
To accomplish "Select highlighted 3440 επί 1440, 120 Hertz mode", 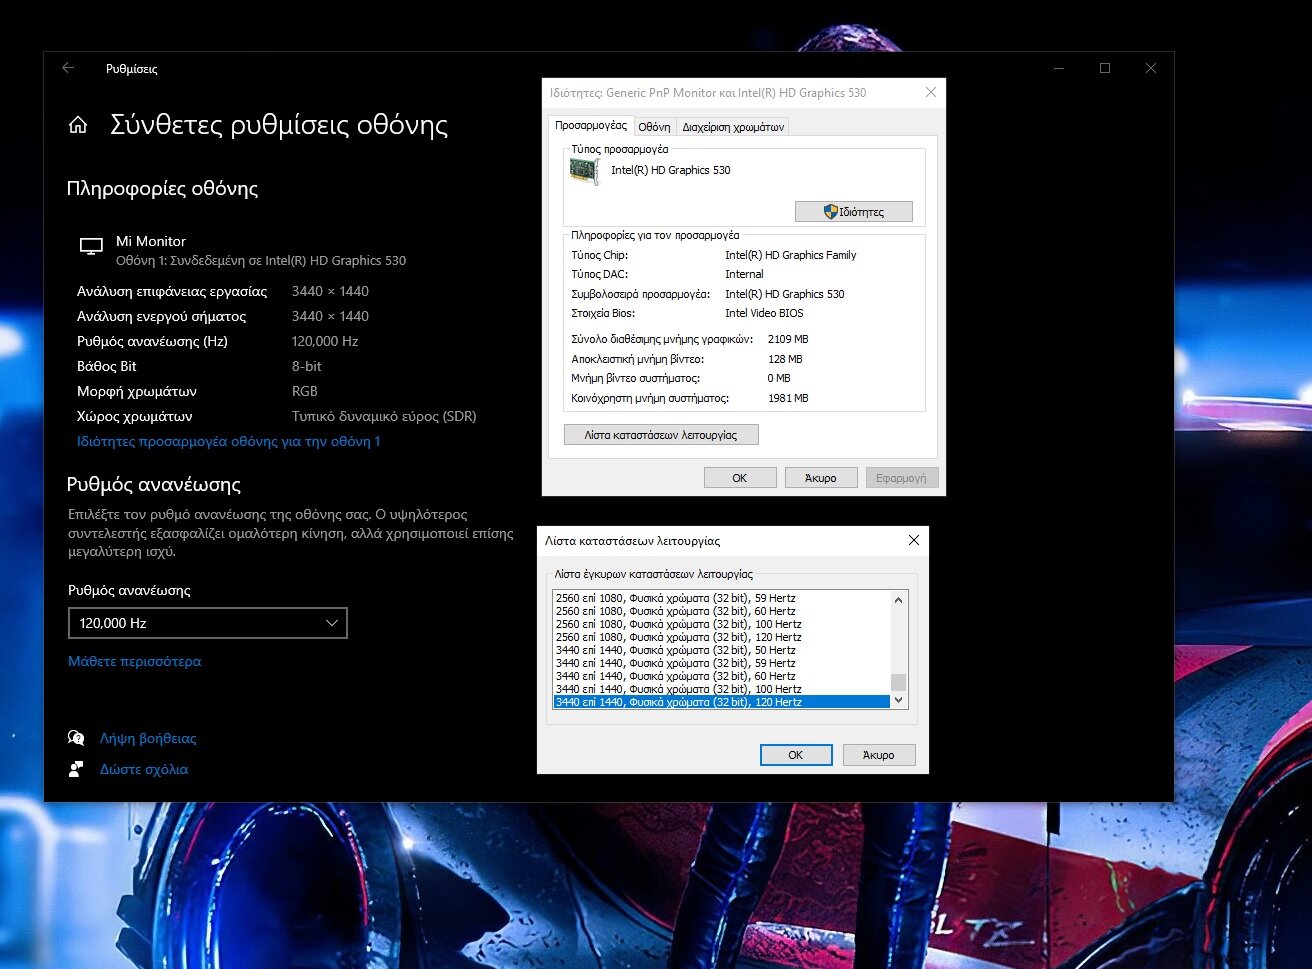I will point(721,702).
